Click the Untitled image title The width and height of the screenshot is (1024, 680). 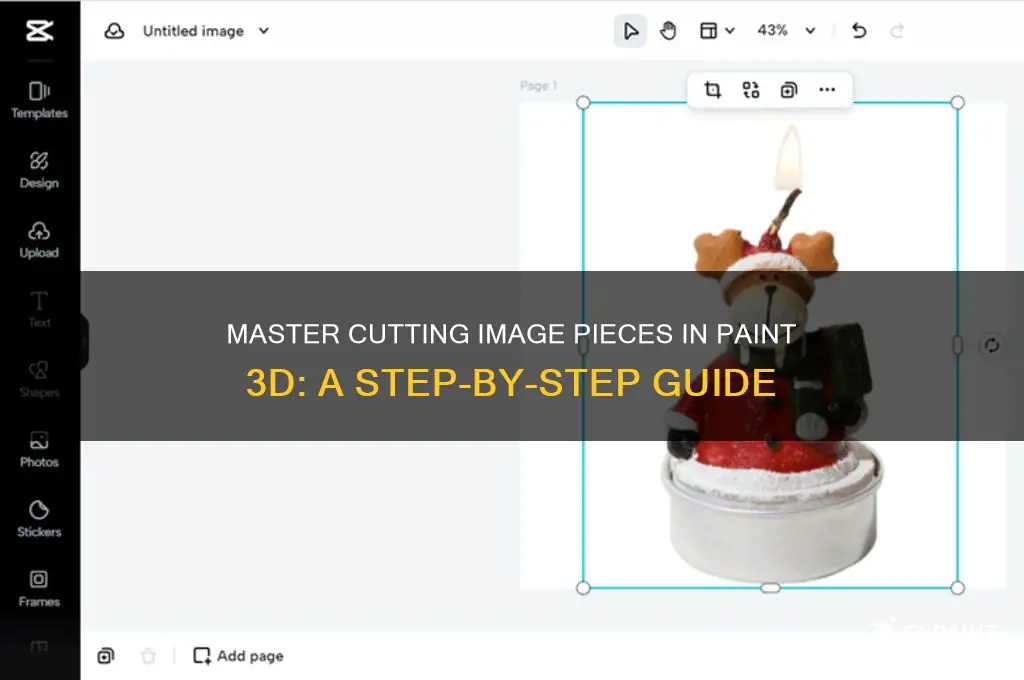pos(193,31)
